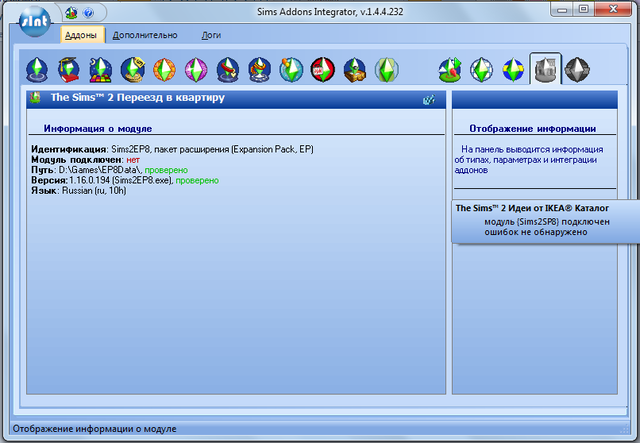
Task: Select the plumbob on blue-yellow circle icon
Action: (514, 69)
